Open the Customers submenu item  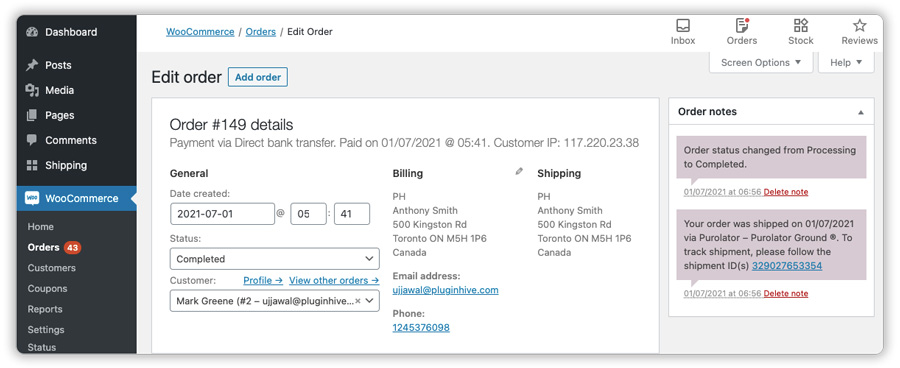(x=52, y=268)
